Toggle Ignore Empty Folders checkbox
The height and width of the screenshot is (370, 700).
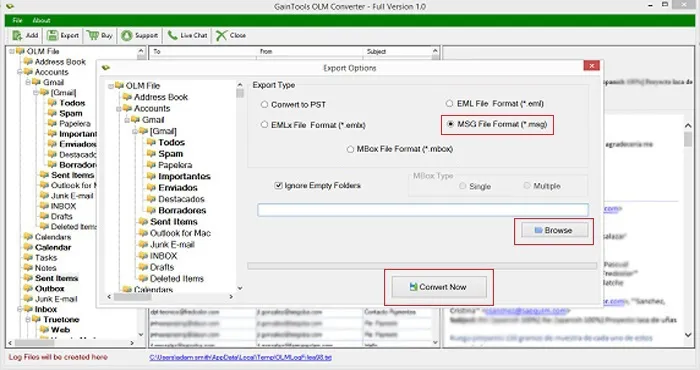[279, 185]
